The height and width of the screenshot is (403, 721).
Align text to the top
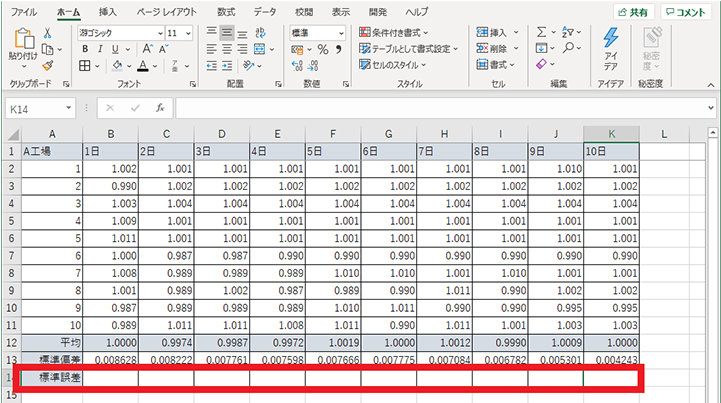212,32
